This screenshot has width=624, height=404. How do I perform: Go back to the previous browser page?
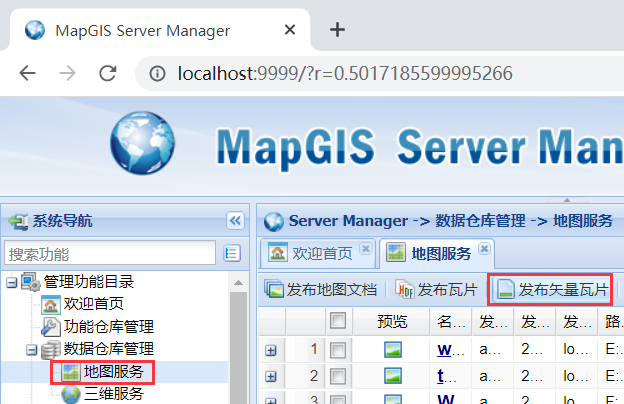tap(27, 73)
